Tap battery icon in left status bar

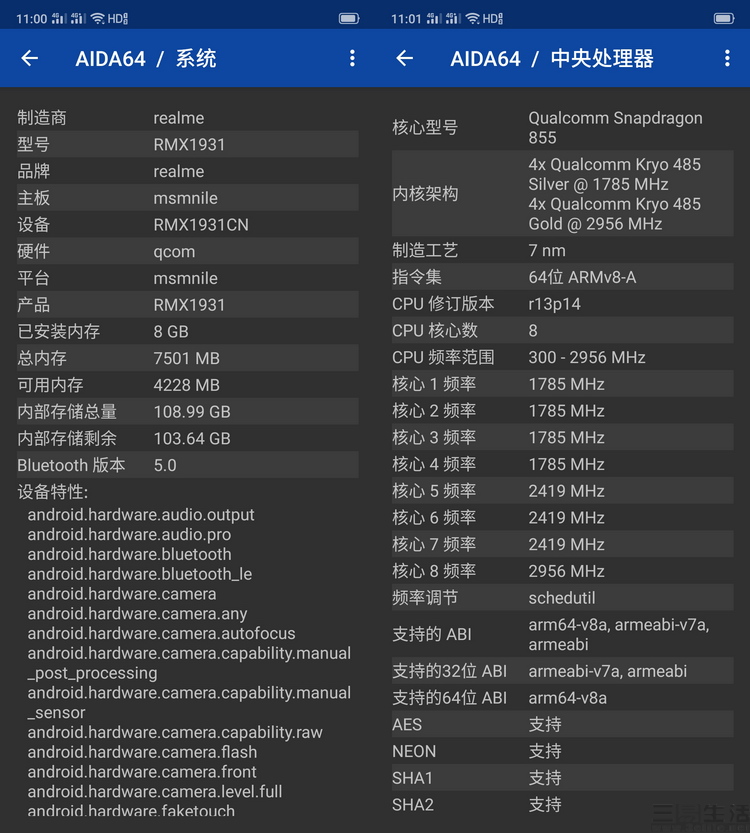point(349,19)
